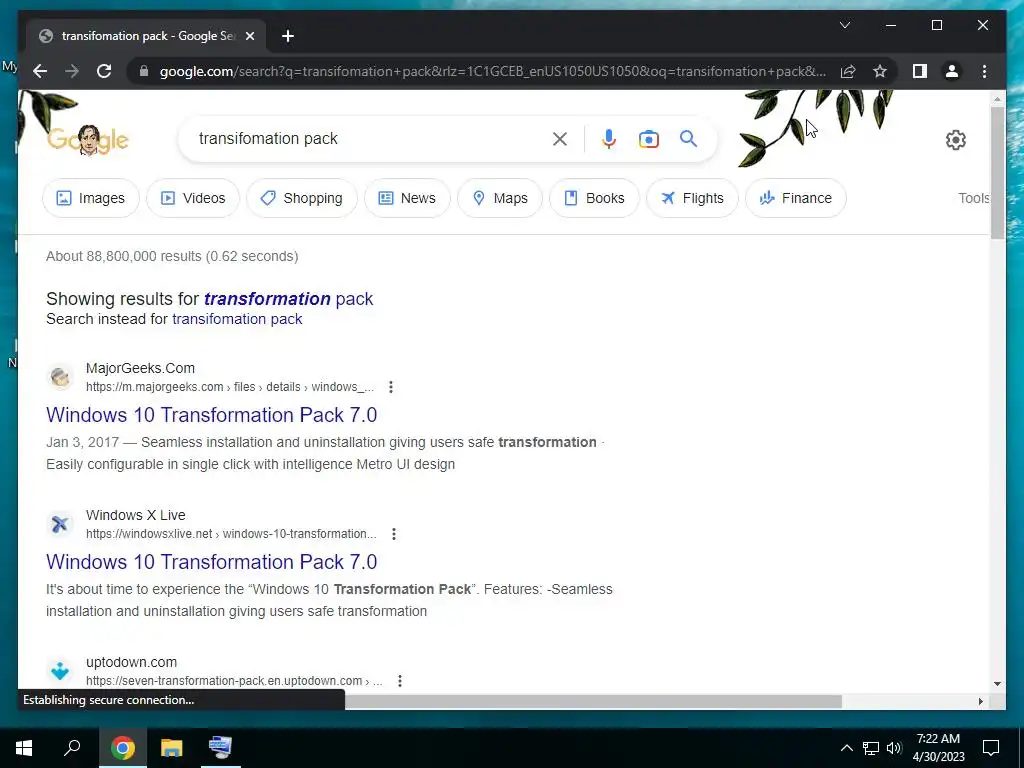Screen dimensions: 1024x768
Task: Open taskbar search magnifier
Action: coord(72,748)
